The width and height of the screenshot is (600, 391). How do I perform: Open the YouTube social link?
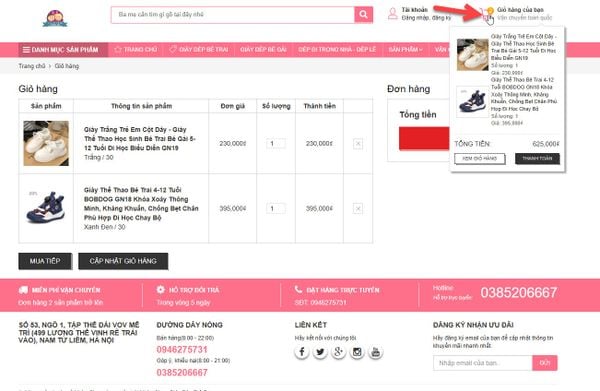(375, 352)
